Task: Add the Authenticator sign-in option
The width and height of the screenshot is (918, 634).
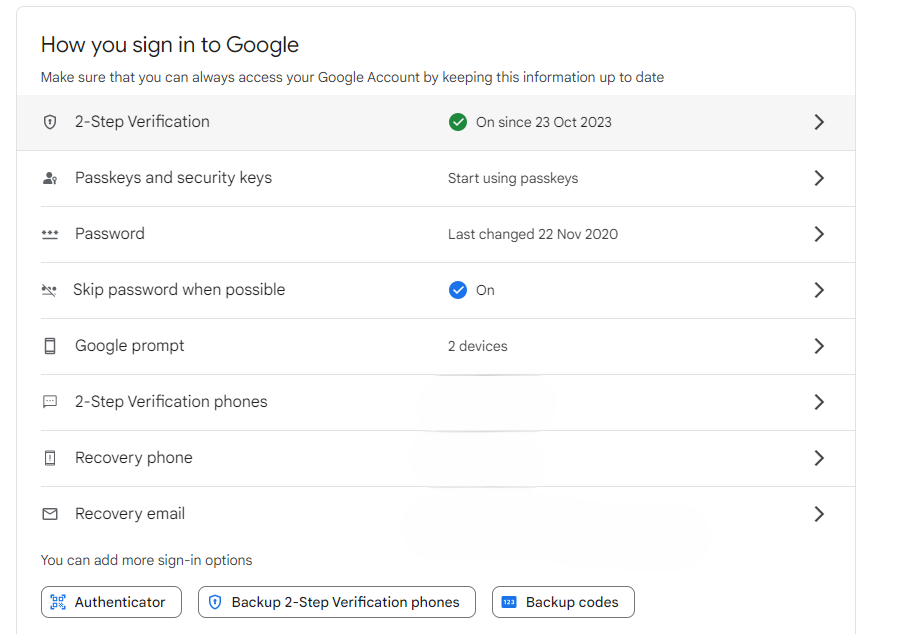Action: (111, 602)
